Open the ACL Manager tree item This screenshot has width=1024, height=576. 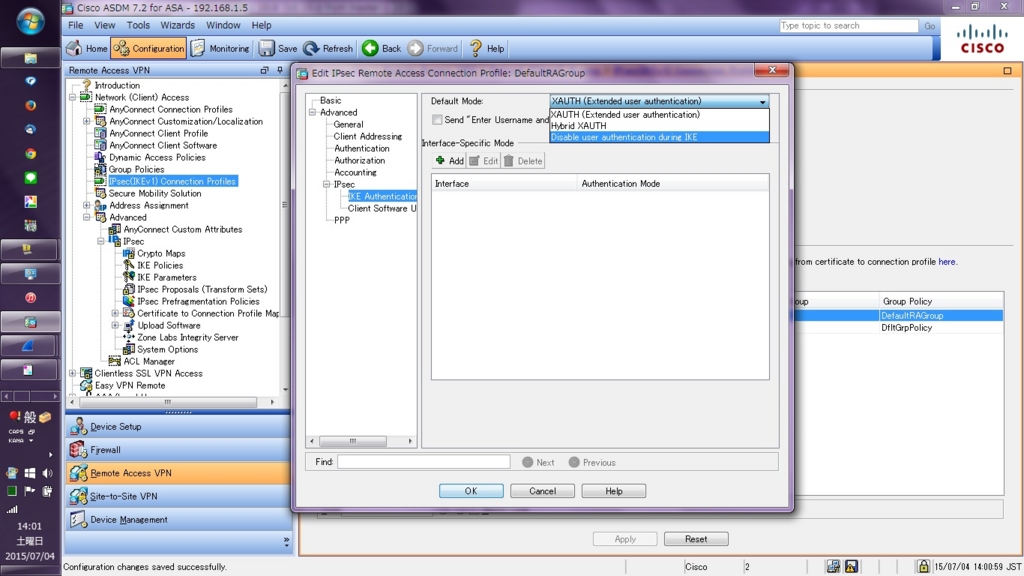pos(149,361)
